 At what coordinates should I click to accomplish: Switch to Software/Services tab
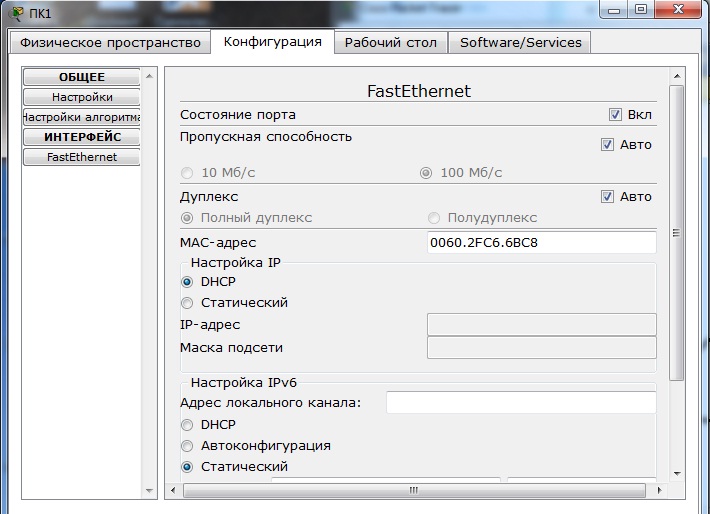520,43
